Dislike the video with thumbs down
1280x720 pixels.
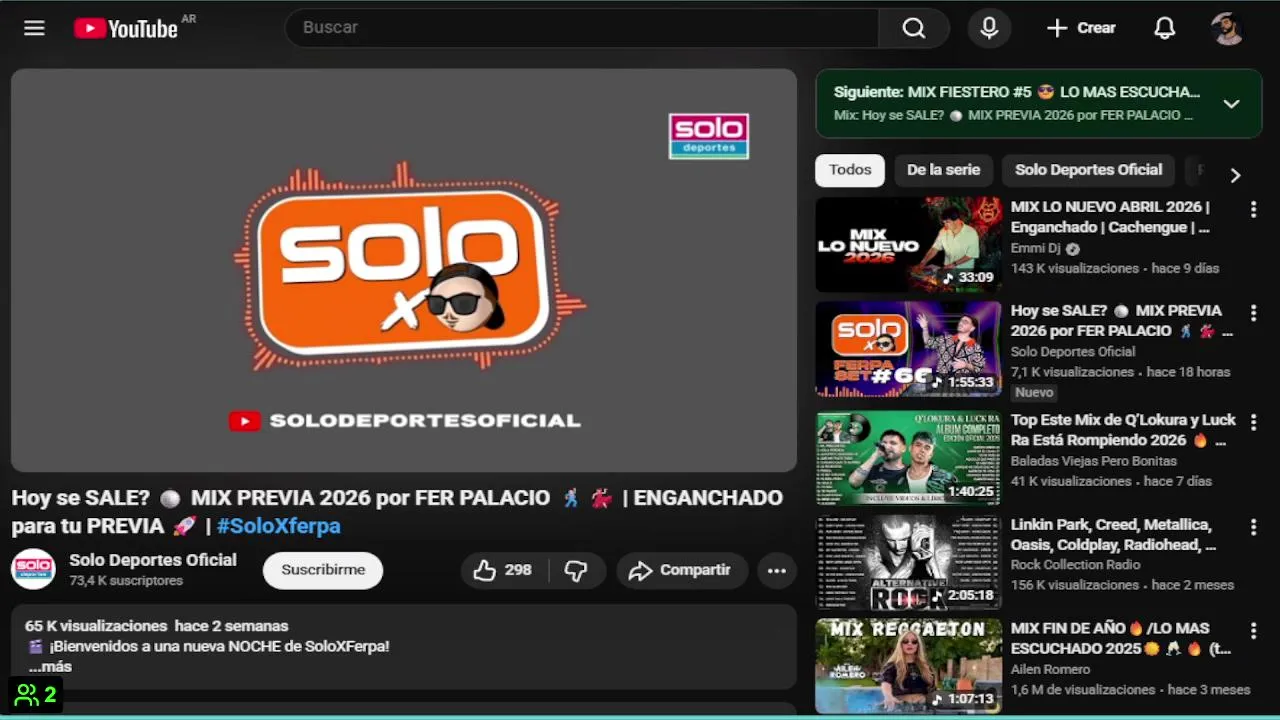(x=576, y=570)
